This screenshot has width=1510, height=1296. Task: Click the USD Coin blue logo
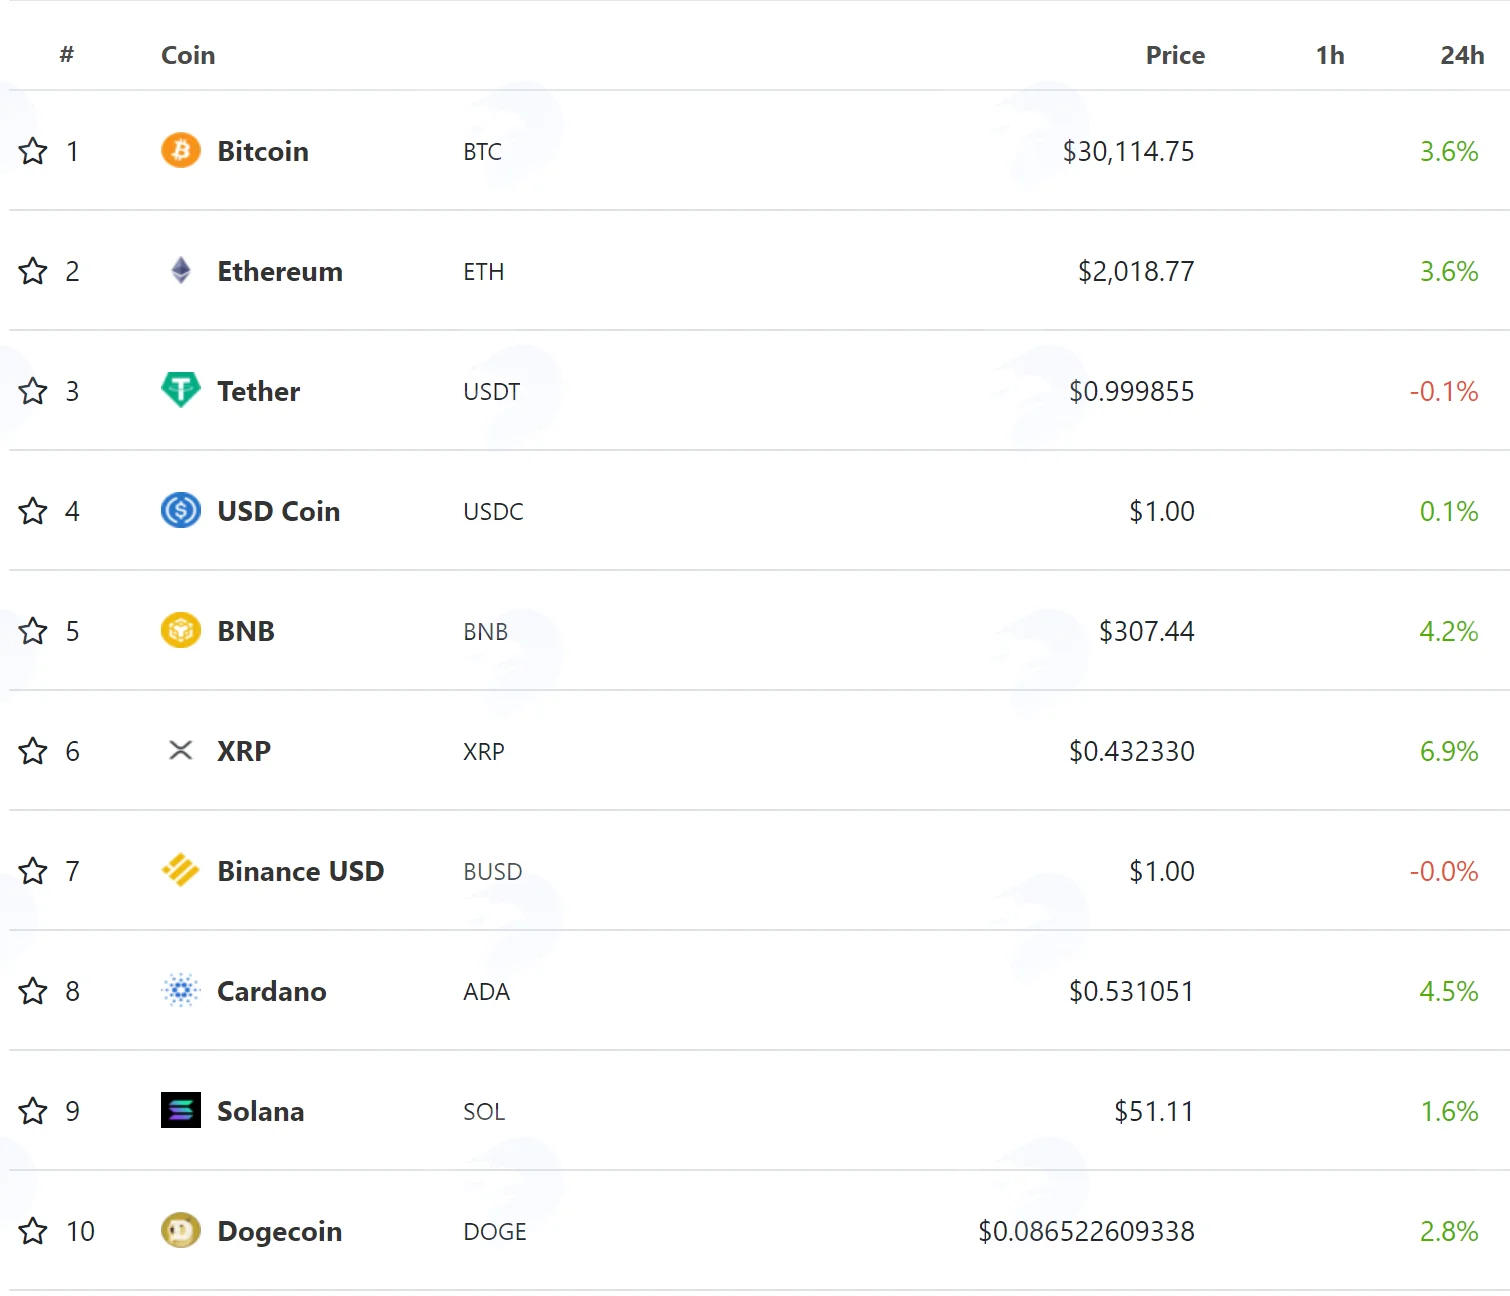[181, 510]
